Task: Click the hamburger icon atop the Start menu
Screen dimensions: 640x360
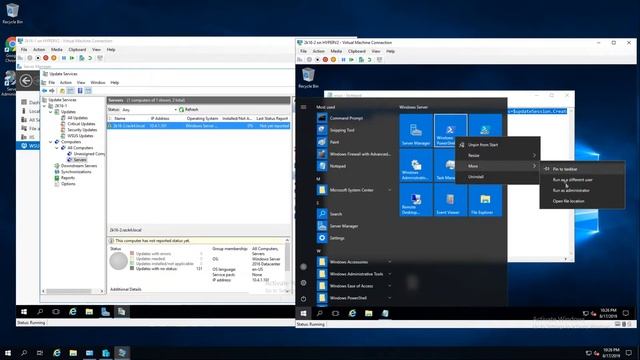Action: coord(303,107)
